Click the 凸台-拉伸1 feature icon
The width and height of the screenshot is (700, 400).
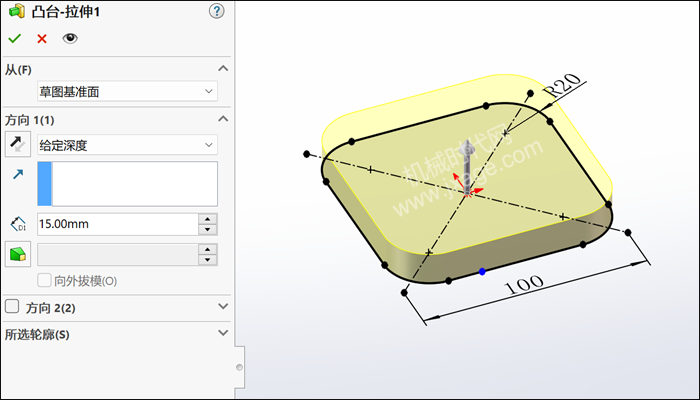16,11
